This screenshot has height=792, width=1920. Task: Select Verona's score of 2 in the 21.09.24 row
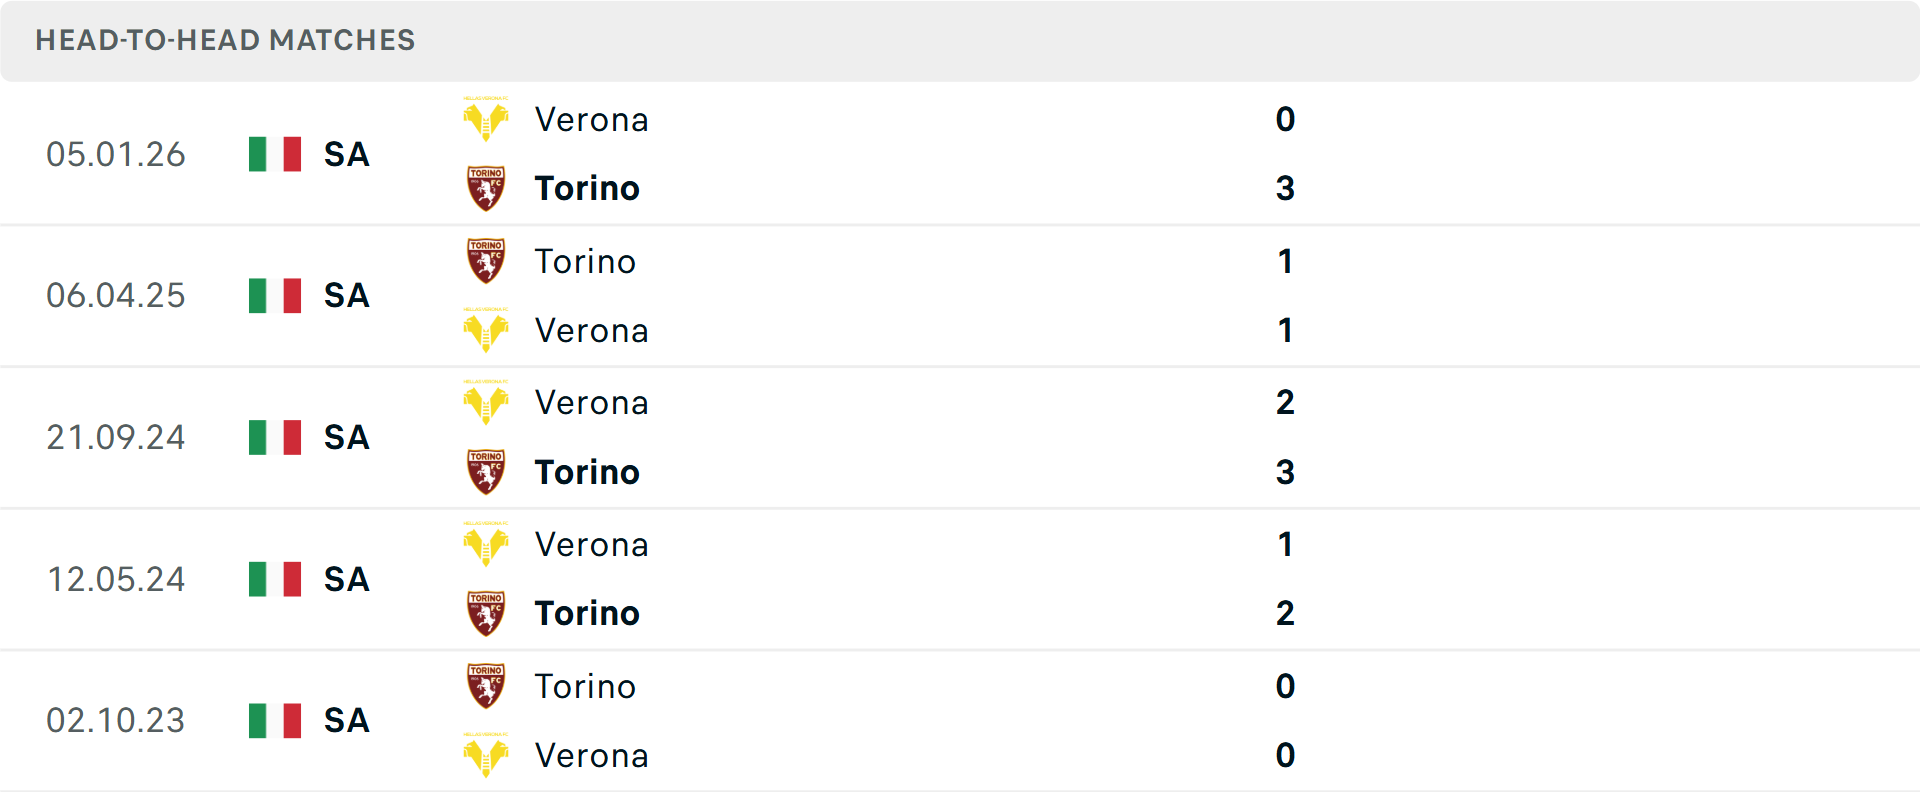[1285, 403]
